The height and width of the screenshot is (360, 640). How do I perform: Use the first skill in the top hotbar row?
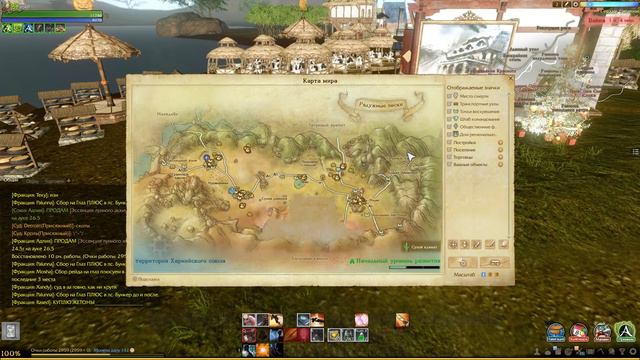tap(249, 320)
